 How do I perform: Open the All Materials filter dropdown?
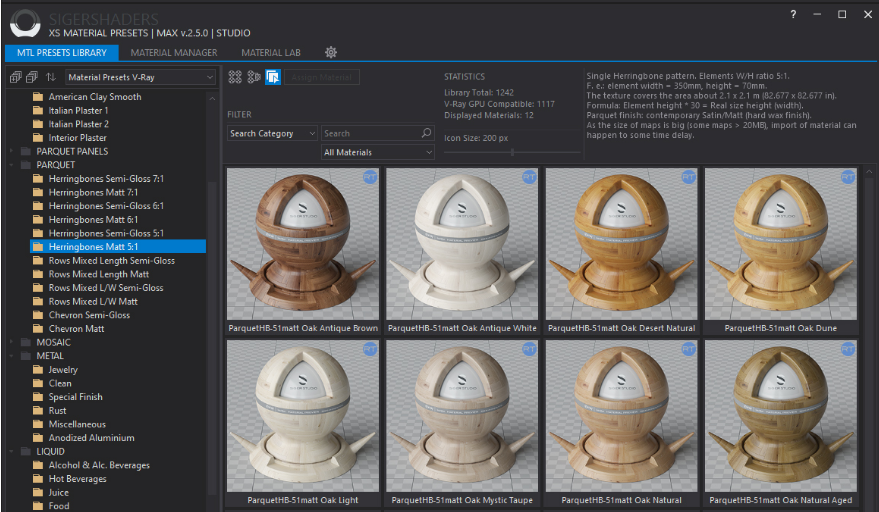click(378, 152)
